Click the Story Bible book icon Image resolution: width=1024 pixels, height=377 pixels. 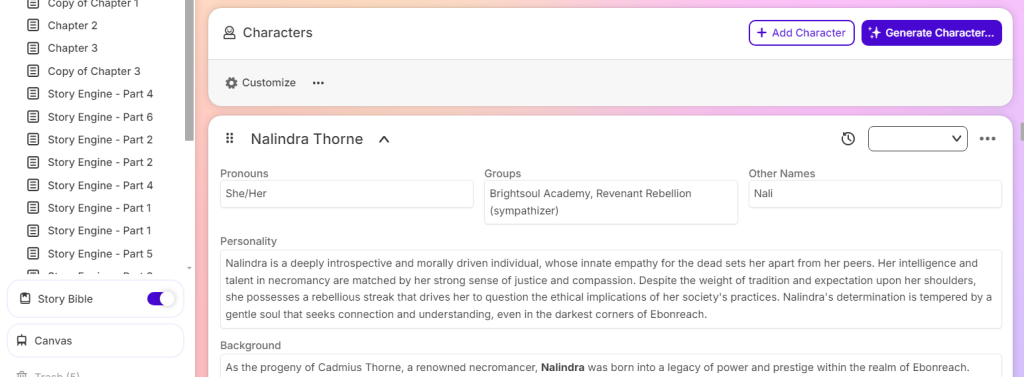pyautogui.click(x=25, y=299)
